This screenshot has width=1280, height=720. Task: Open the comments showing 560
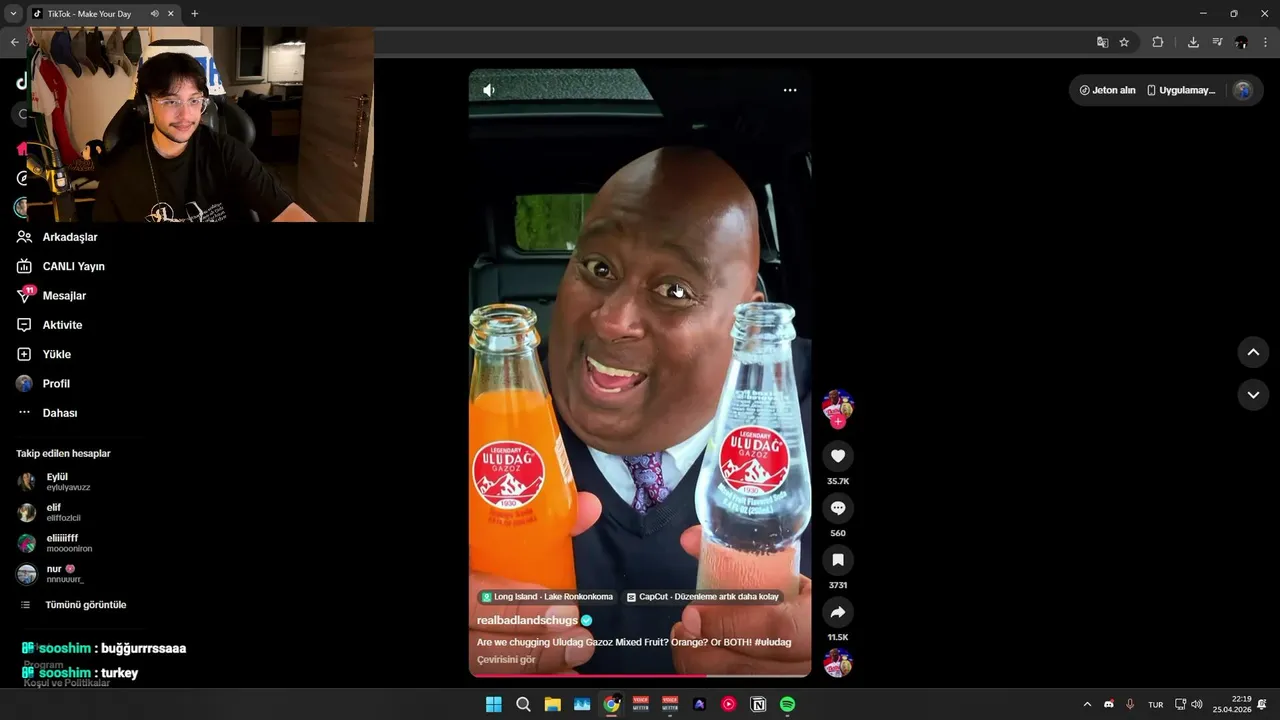[x=838, y=508]
